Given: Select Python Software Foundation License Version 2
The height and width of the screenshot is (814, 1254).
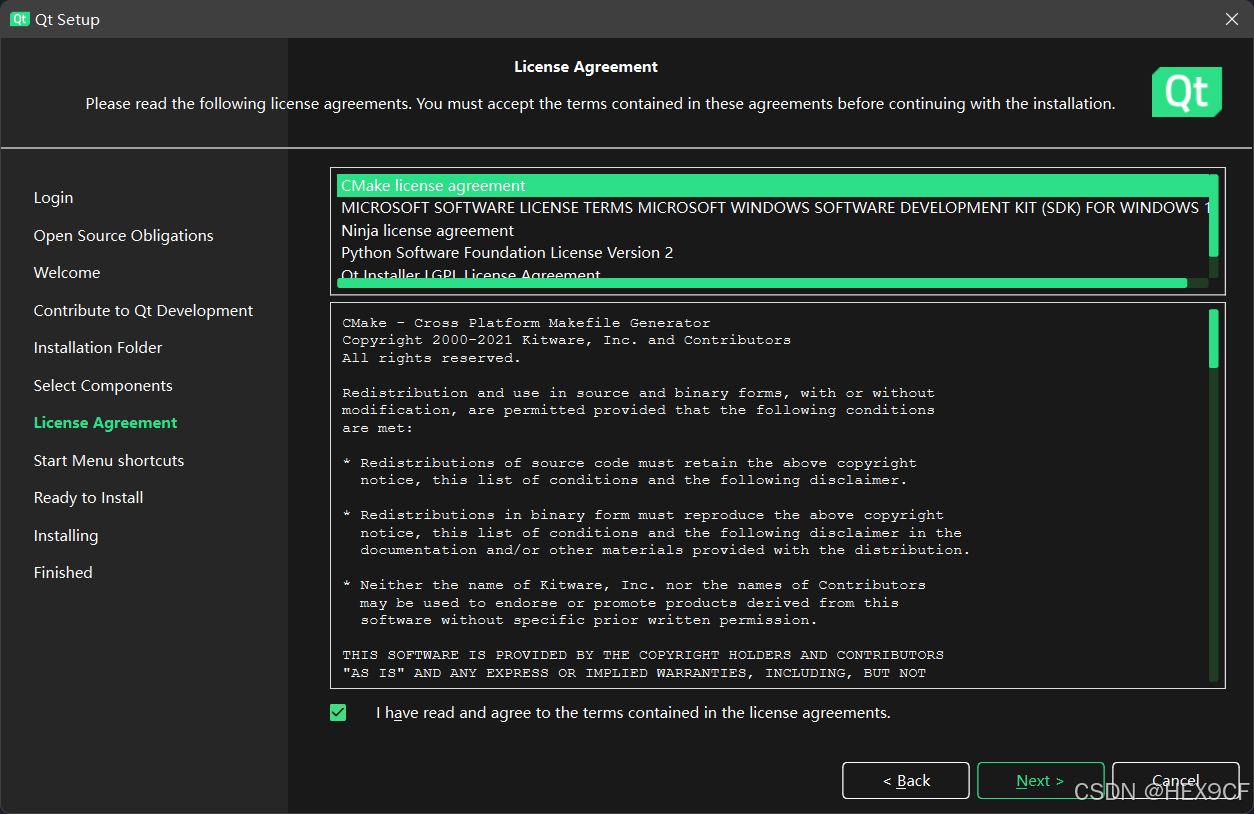Looking at the screenshot, I should coord(773,253).
